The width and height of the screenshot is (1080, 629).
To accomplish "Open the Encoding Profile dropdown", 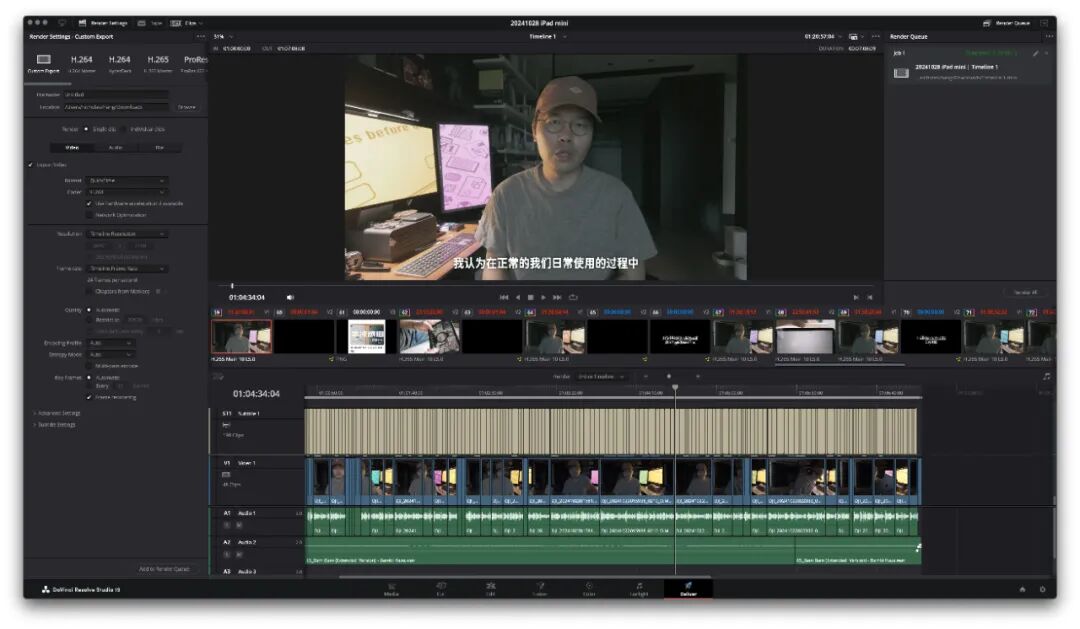I will click(110, 343).
